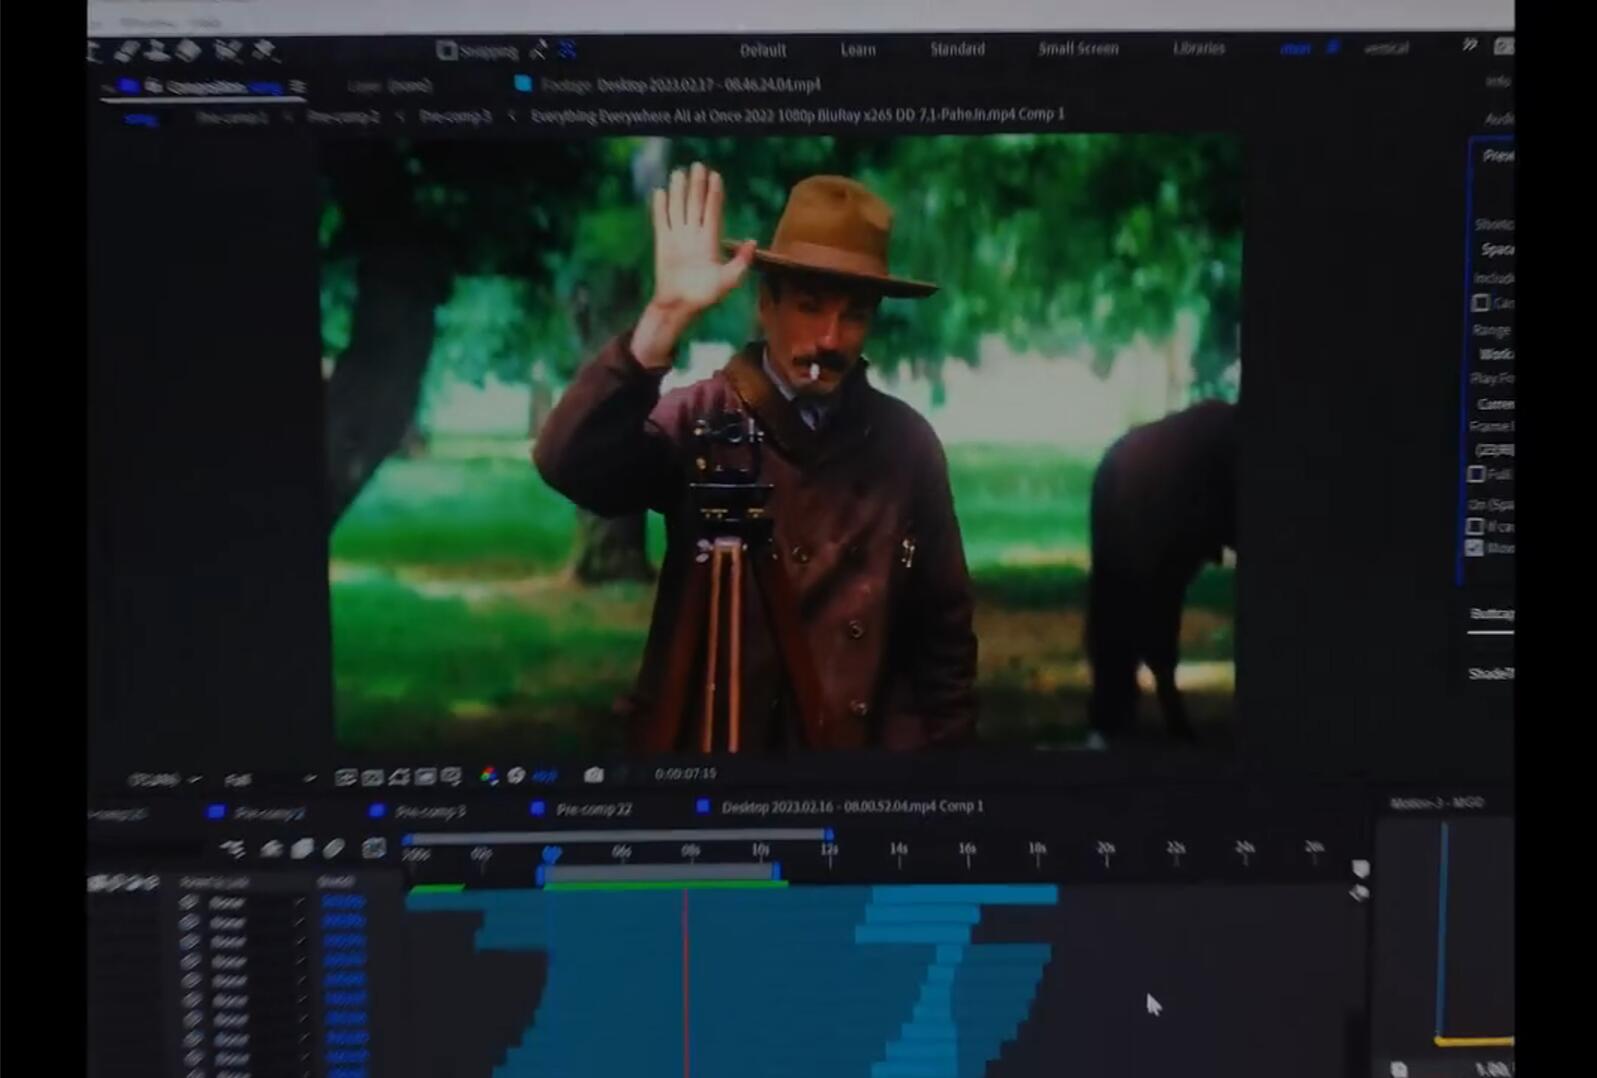The height and width of the screenshot is (1078, 1597).
Task: Select the Eraser tool in toolbar
Action: pos(189,51)
